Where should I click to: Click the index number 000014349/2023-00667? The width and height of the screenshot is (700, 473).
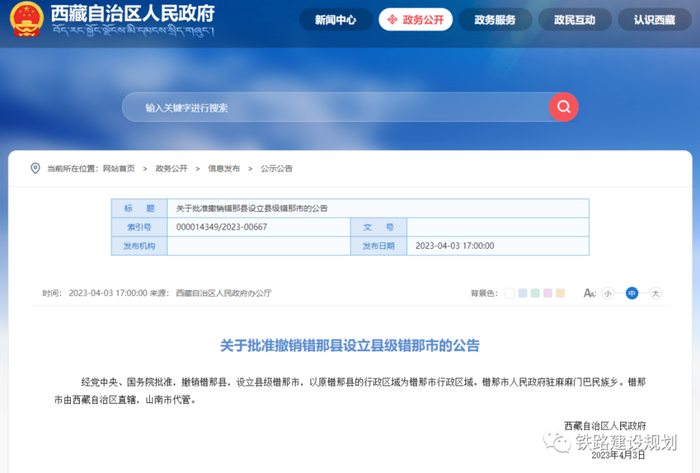221,227
